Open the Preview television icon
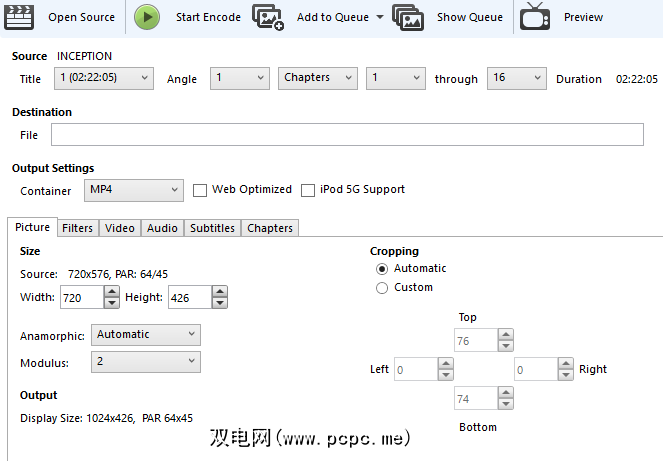The image size is (663, 461). 535,17
